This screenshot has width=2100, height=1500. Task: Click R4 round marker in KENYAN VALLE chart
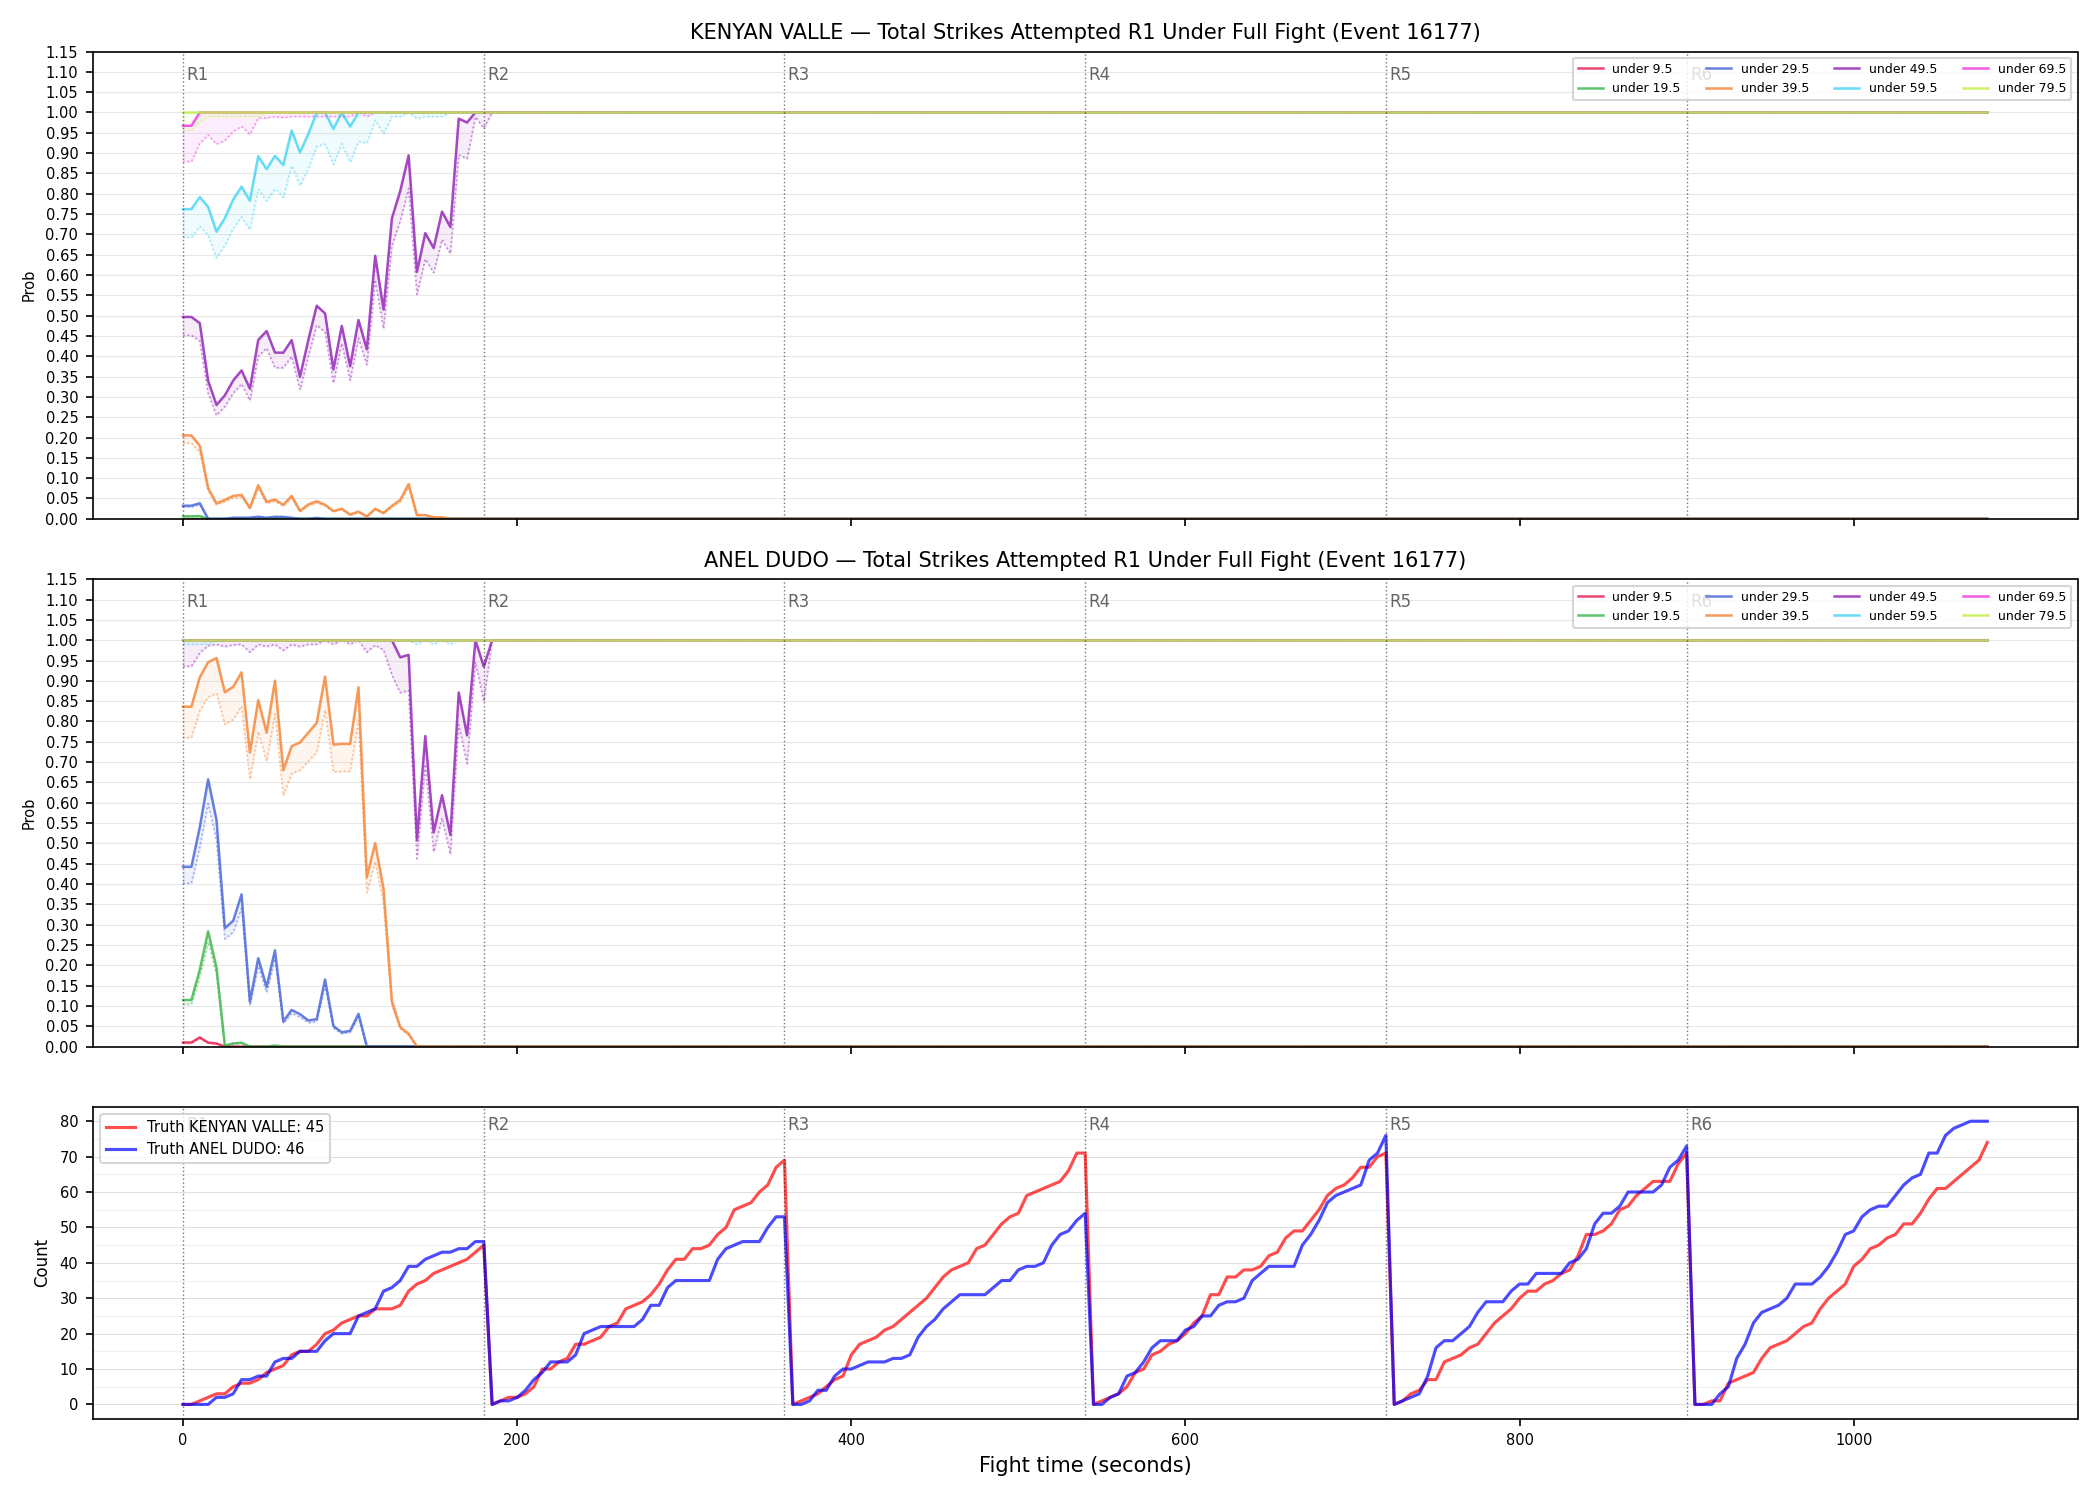pos(1099,74)
